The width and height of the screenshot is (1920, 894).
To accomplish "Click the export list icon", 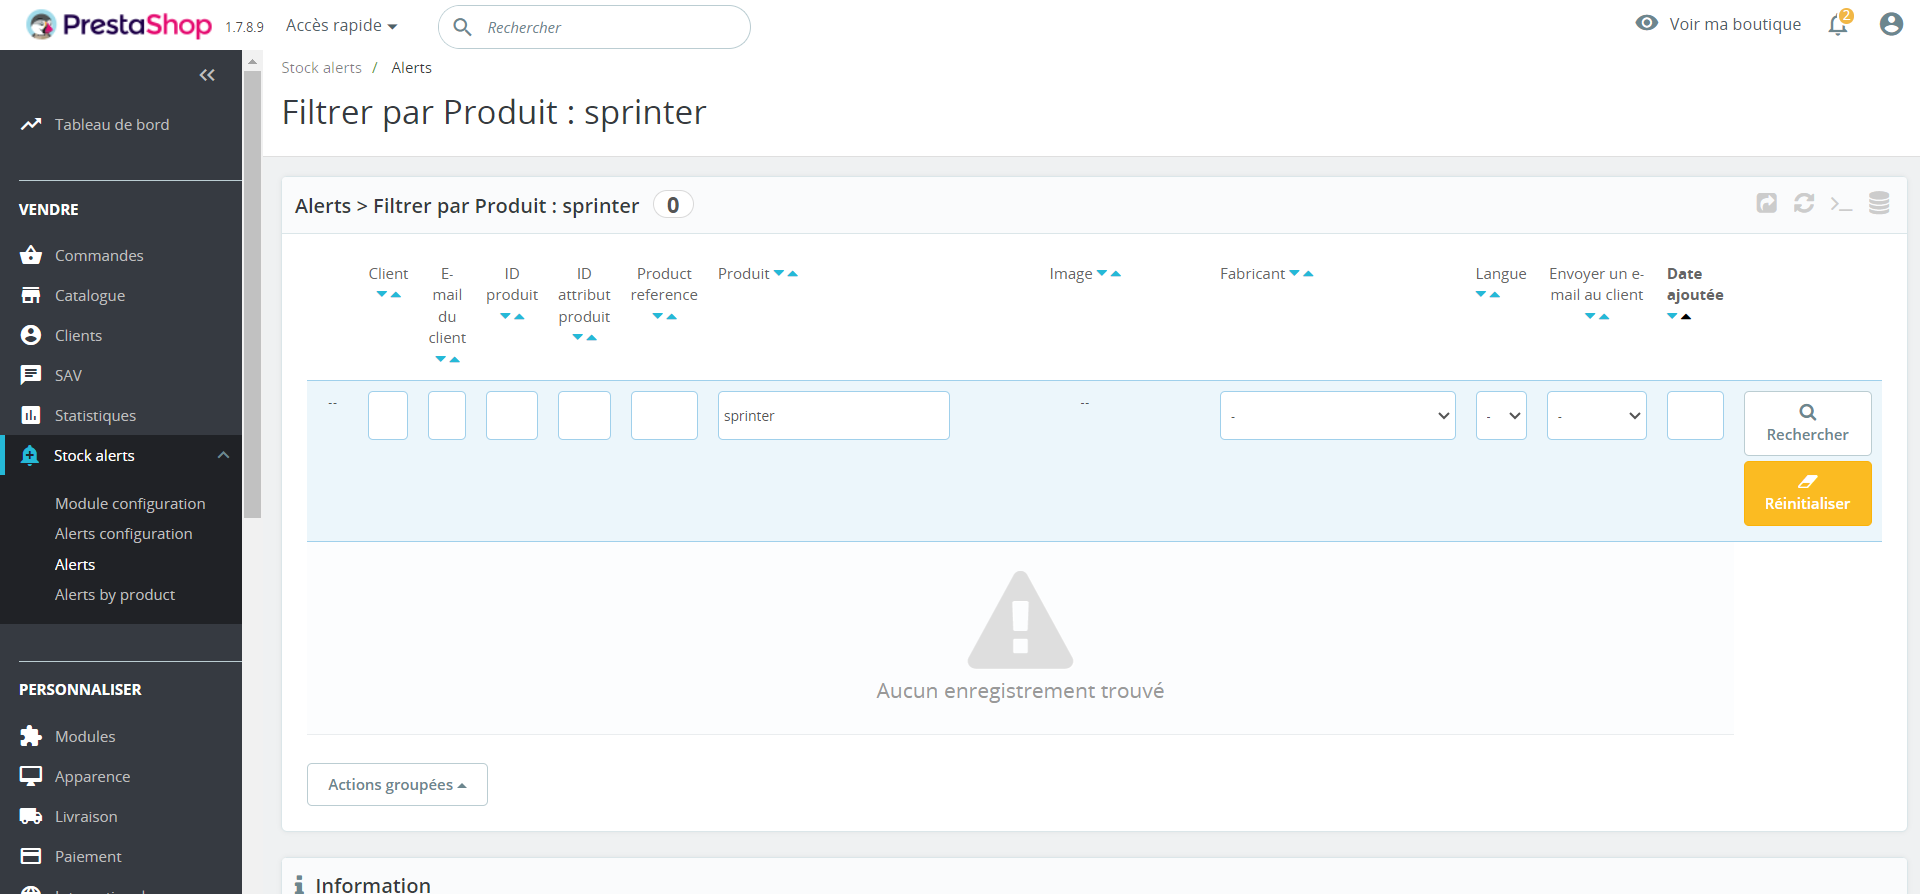I will [x=1767, y=204].
